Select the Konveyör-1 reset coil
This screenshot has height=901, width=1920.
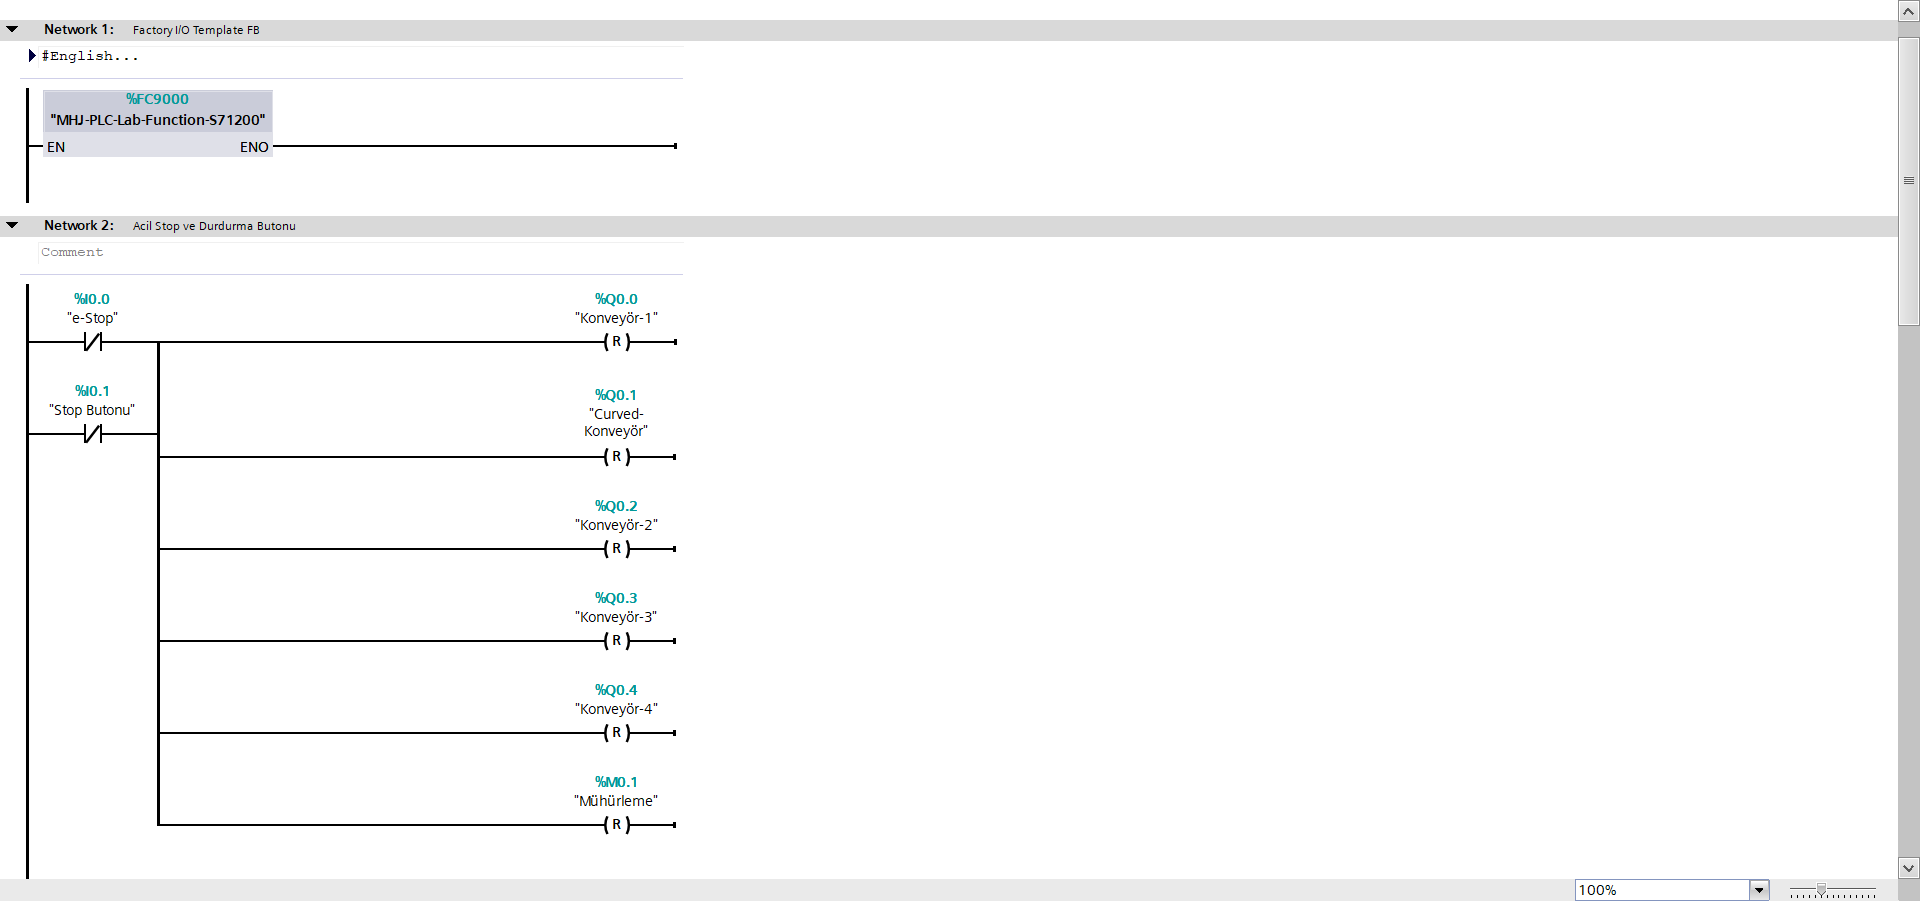tap(617, 342)
